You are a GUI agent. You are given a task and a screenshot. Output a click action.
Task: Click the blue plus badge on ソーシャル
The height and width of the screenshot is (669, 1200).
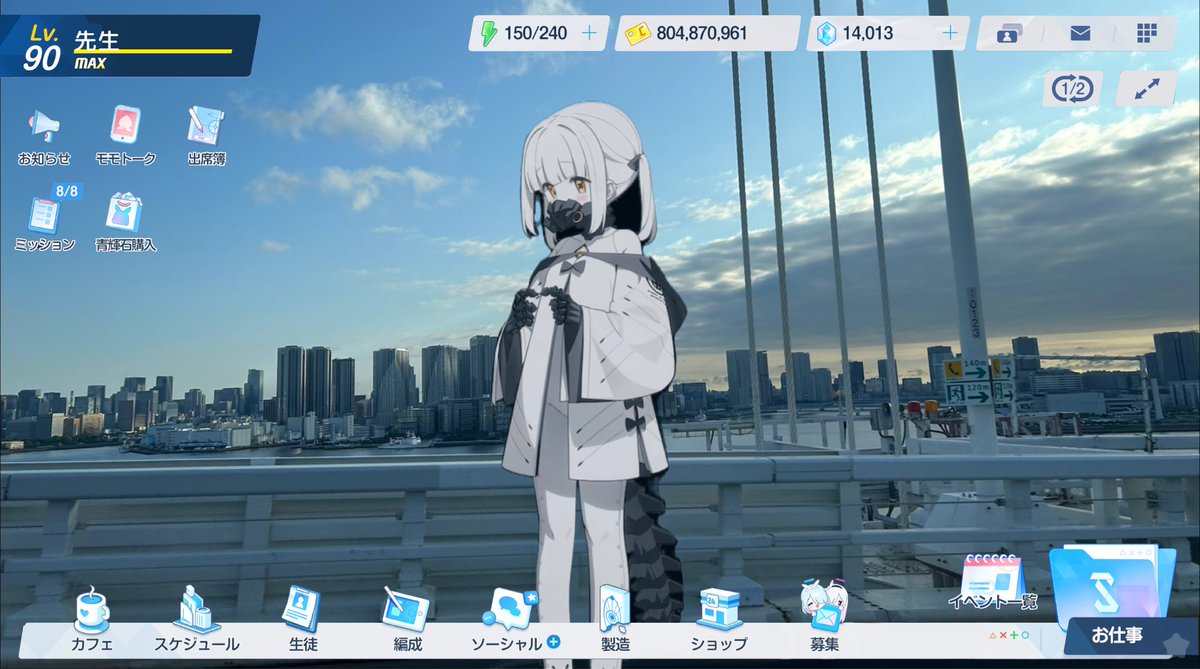click(x=553, y=642)
